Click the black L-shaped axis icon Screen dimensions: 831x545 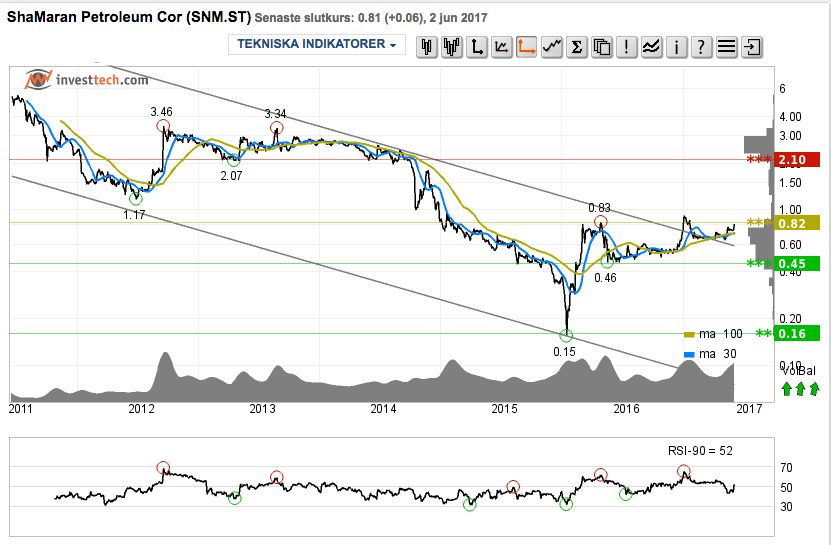tap(476, 47)
